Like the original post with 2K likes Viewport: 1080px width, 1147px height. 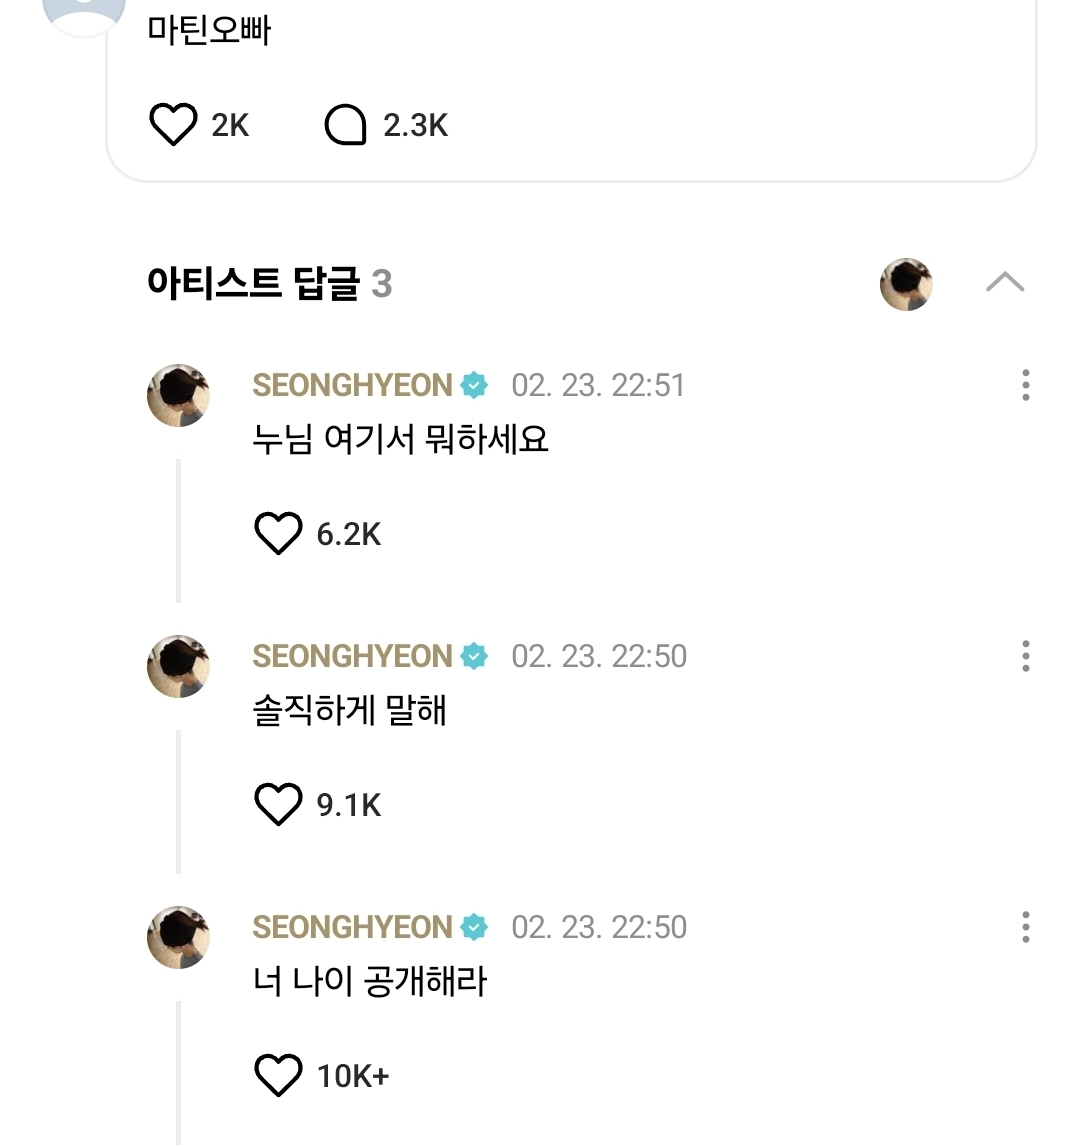tap(173, 126)
